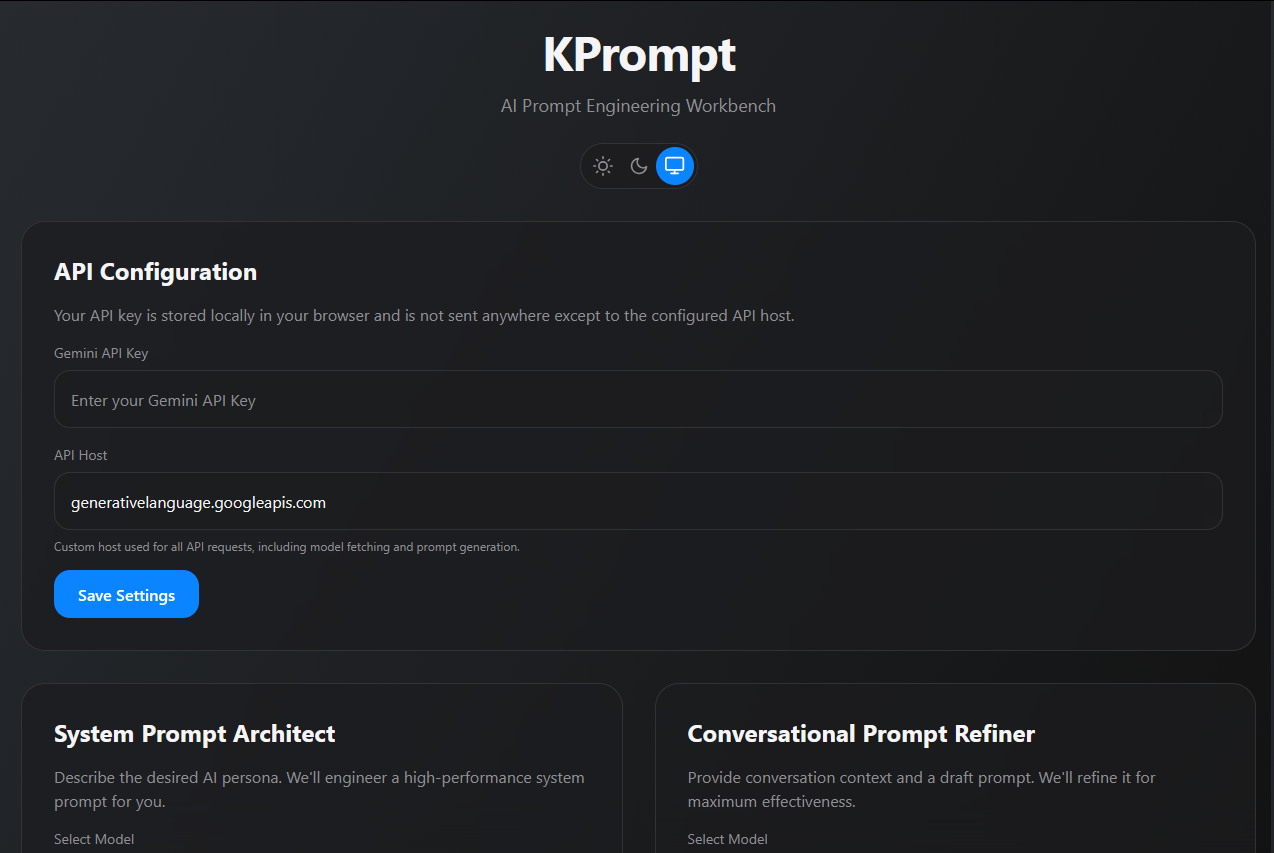
Task: Focus the API Host text field
Action: pyautogui.click(x=638, y=501)
